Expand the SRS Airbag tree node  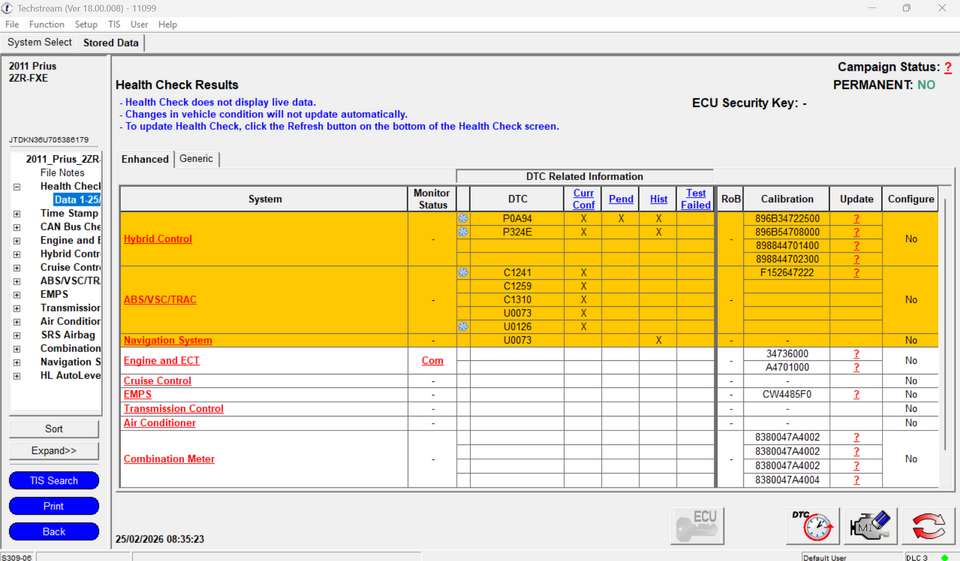[x=17, y=335]
